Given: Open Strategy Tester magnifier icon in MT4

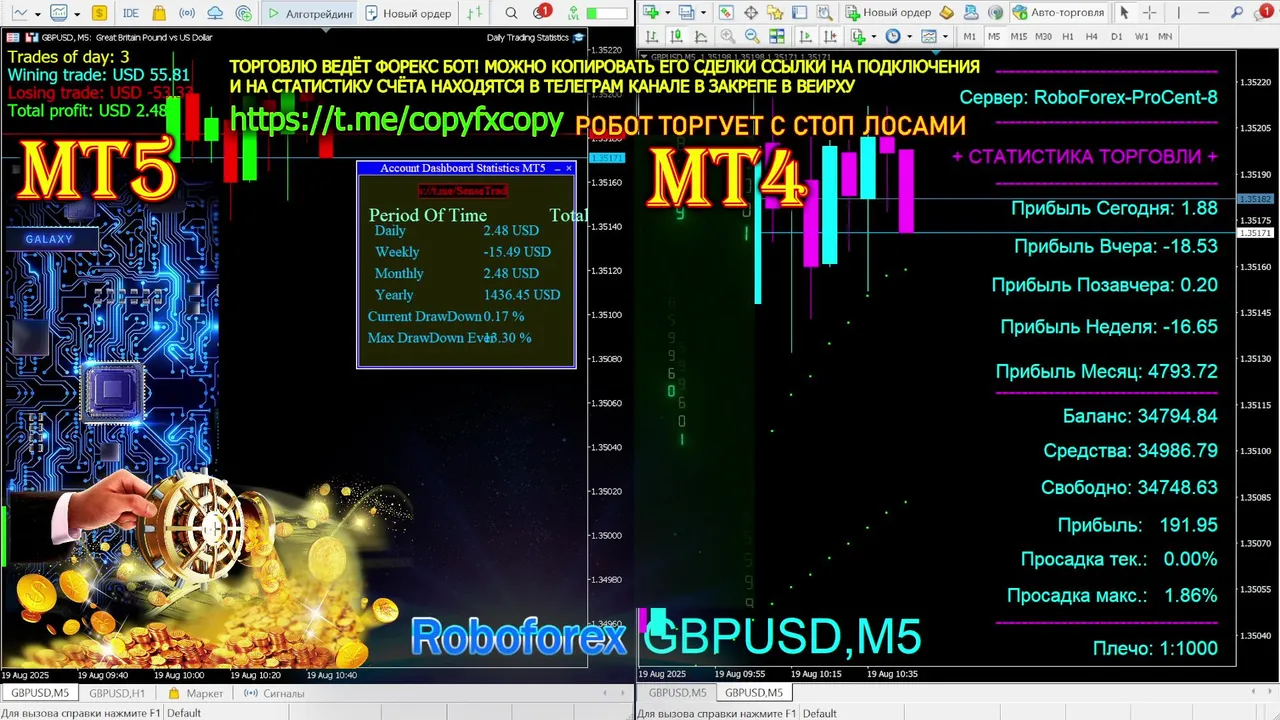Looking at the screenshot, I should (825, 13).
